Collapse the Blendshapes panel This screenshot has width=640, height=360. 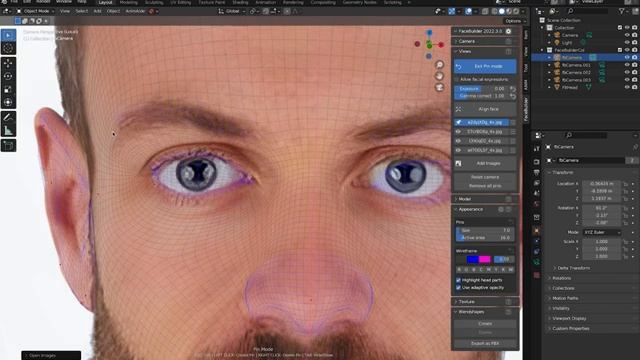coord(471,312)
